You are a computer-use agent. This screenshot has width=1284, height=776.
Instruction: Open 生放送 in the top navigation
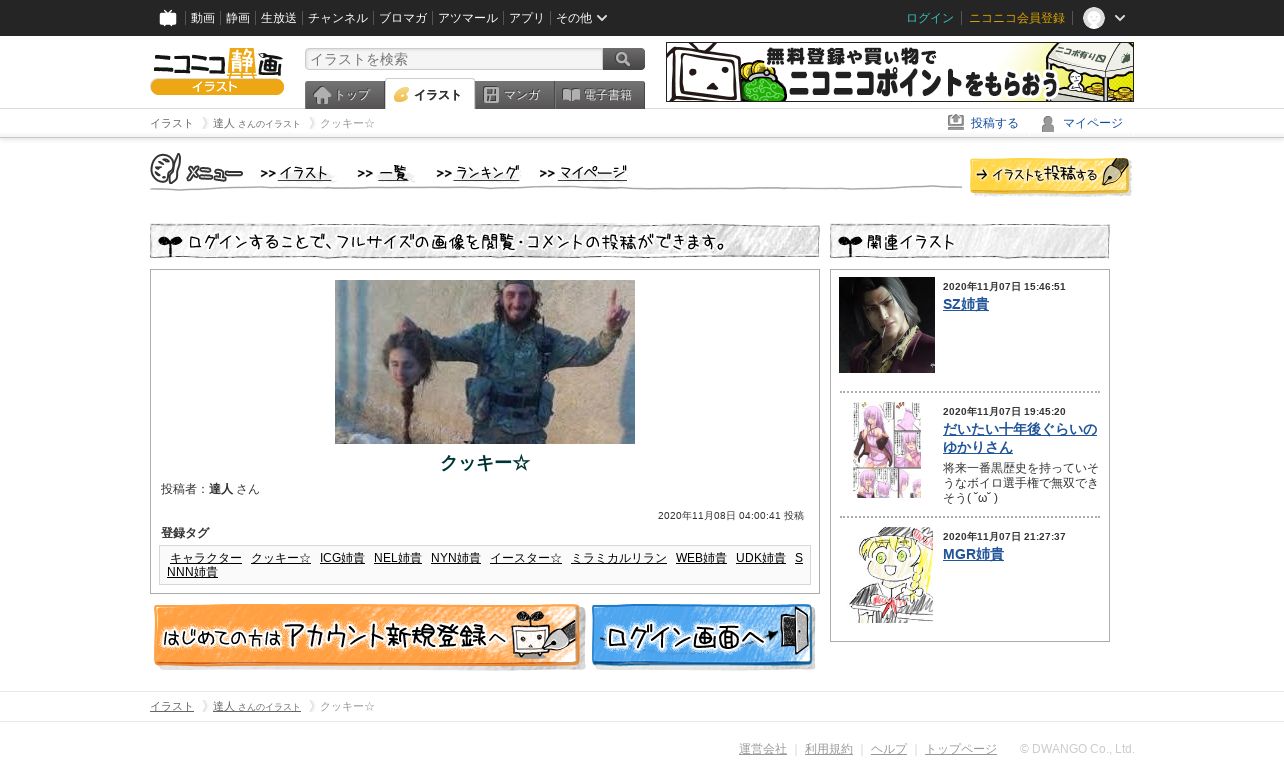(279, 18)
